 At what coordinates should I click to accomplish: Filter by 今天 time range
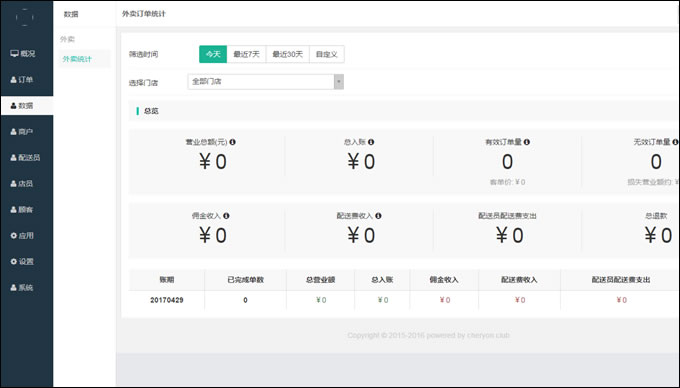213,54
